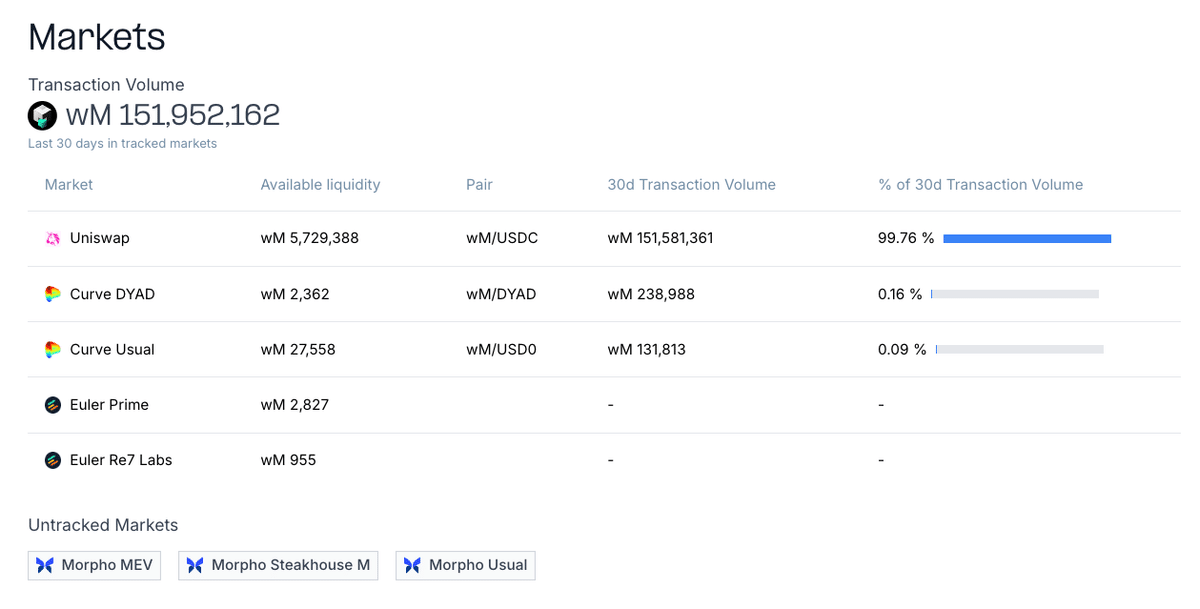This screenshot has height=609, width=1200.
Task: Click the Pair column header
Action: [479, 185]
